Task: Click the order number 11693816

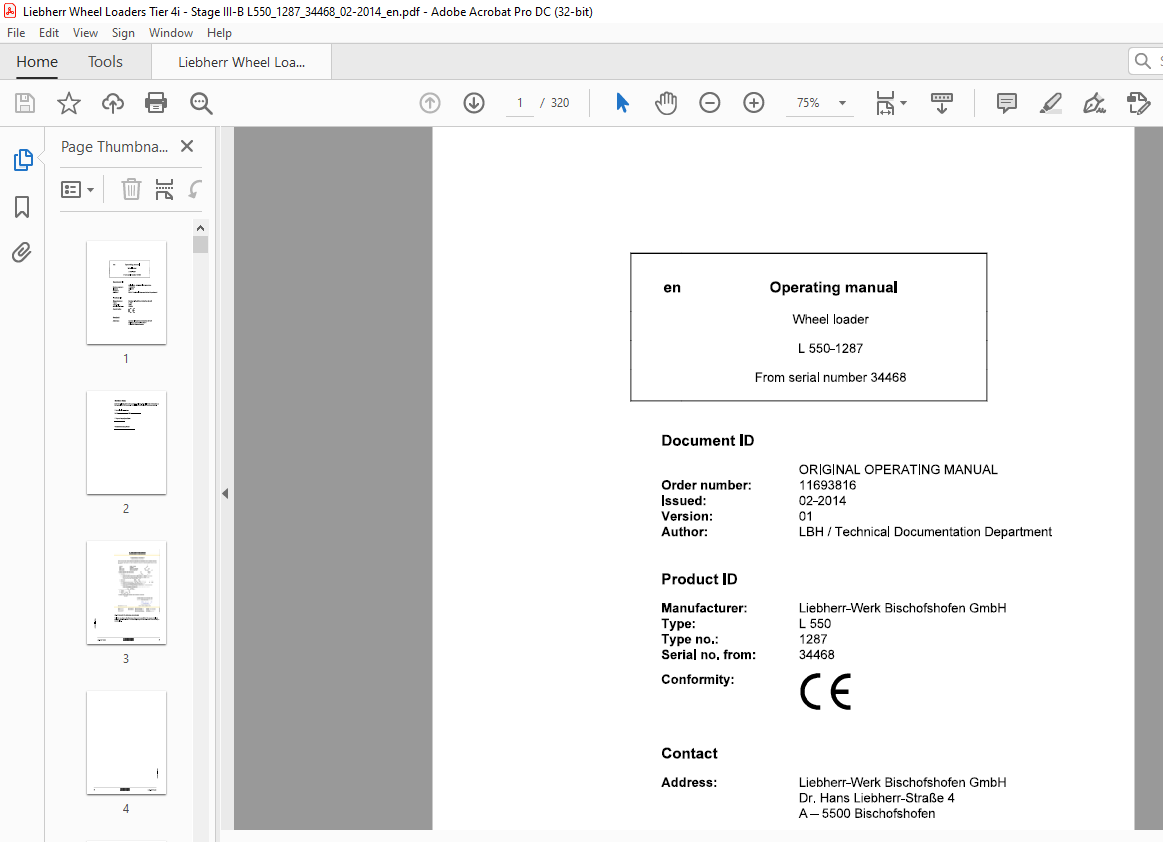Action: click(827, 485)
